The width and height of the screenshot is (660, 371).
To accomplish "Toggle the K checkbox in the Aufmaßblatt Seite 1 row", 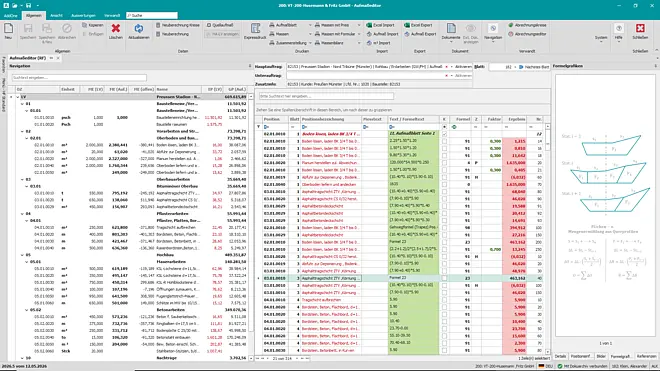I will point(444,134).
